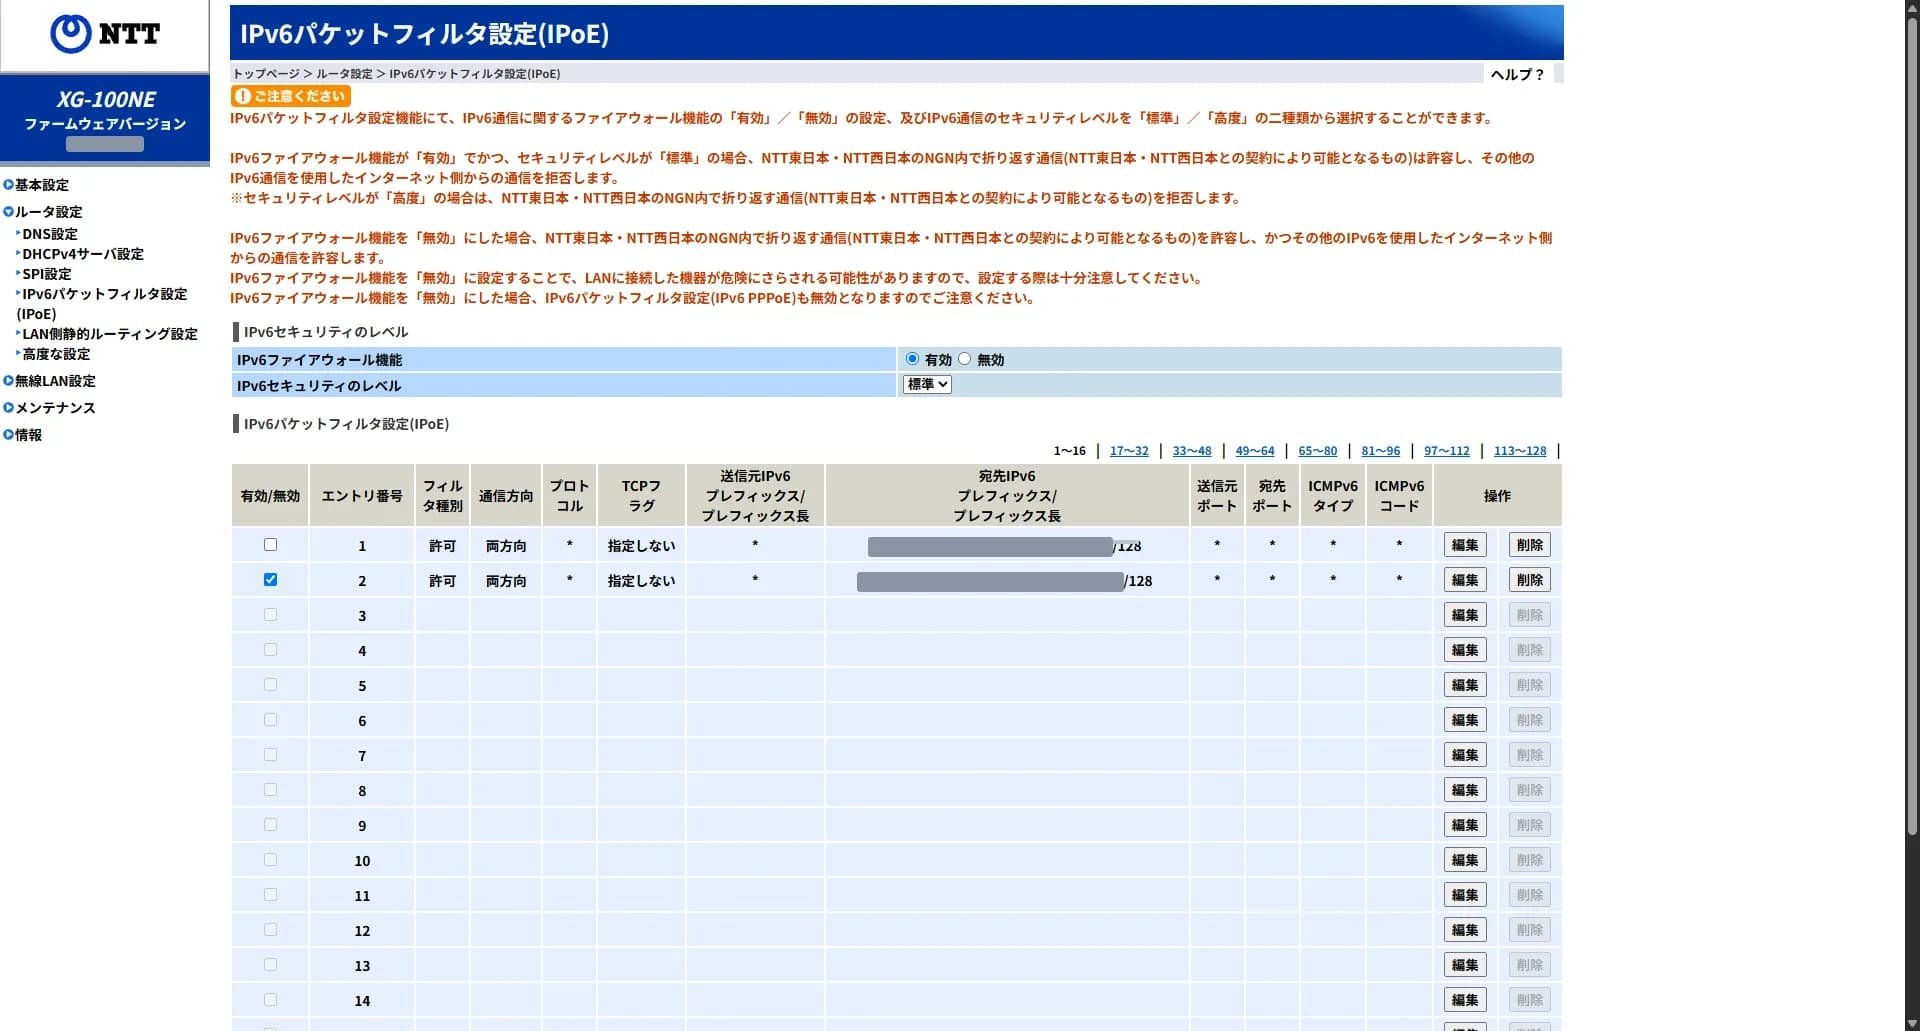Go to entries page 33~48
Image resolution: width=1920 pixels, height=1031 pixels.
tap(1192, 451)
